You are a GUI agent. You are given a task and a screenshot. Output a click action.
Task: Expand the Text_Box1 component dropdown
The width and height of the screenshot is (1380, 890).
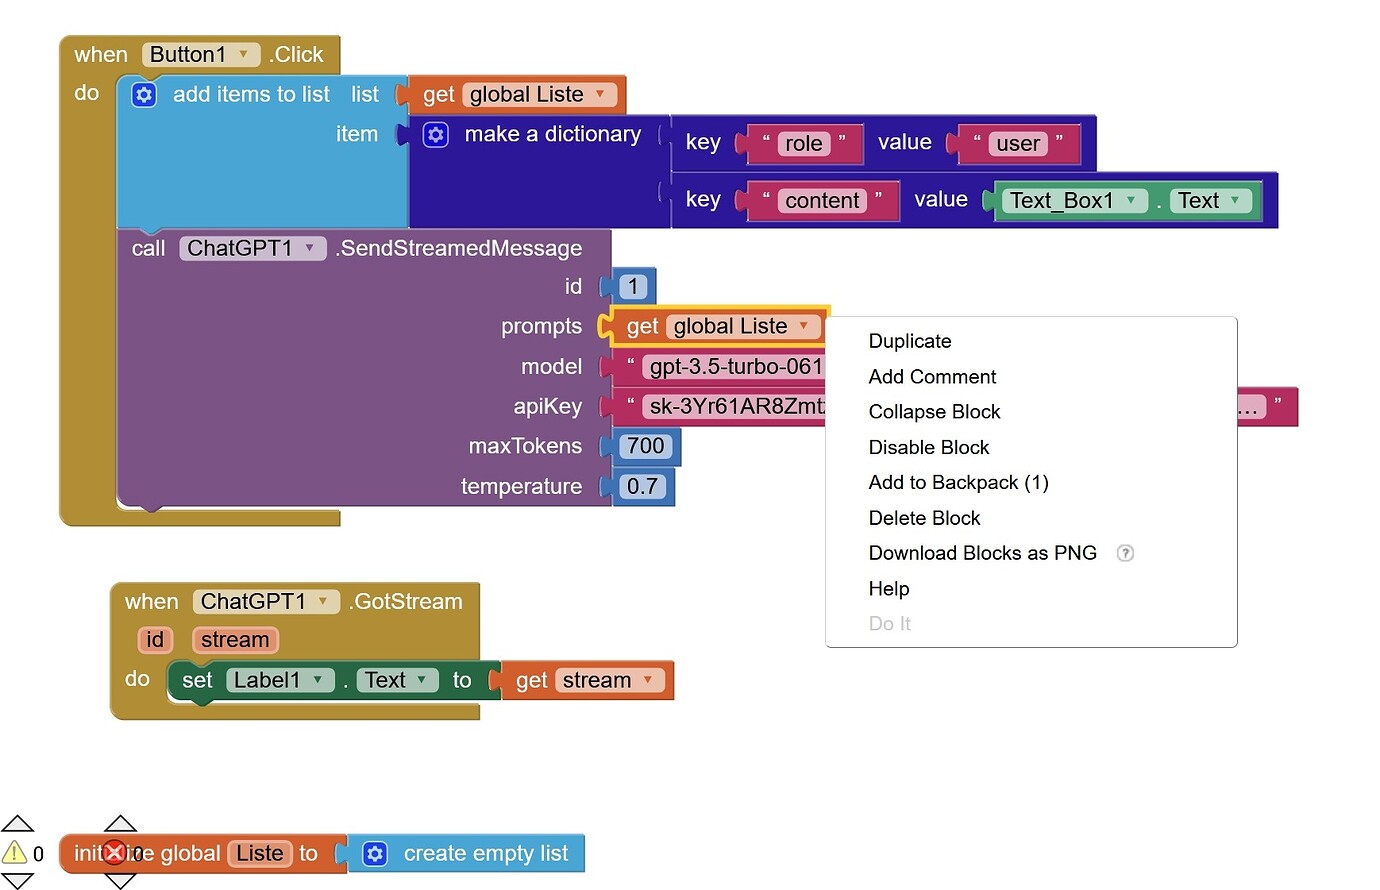(x=1131, y=200)
